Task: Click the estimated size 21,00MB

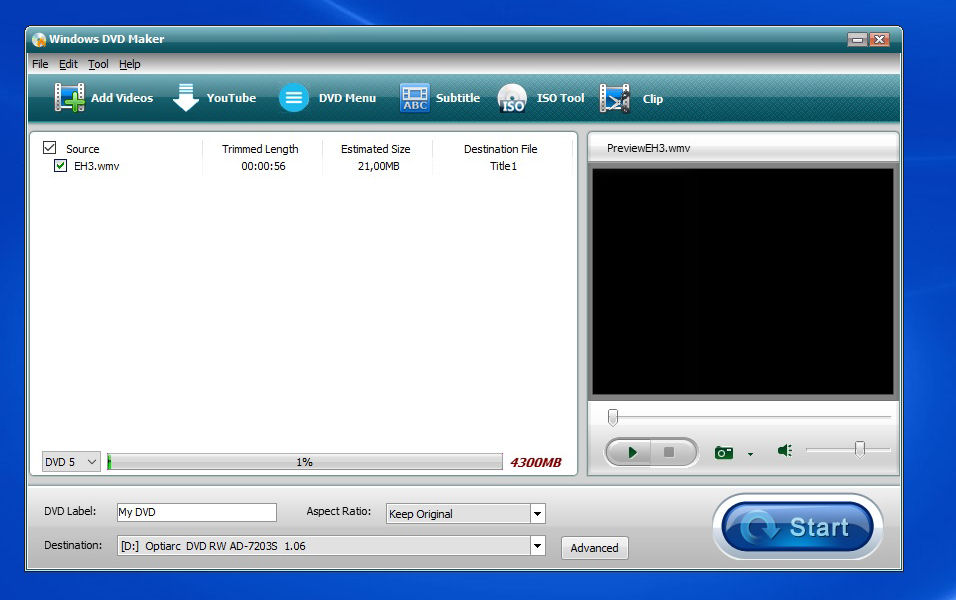Action: pyautogui.click(x=379, y=166)
